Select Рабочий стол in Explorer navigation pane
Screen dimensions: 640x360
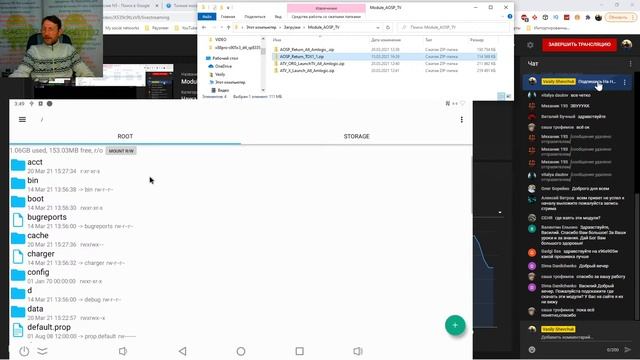[x=222, y=58]
